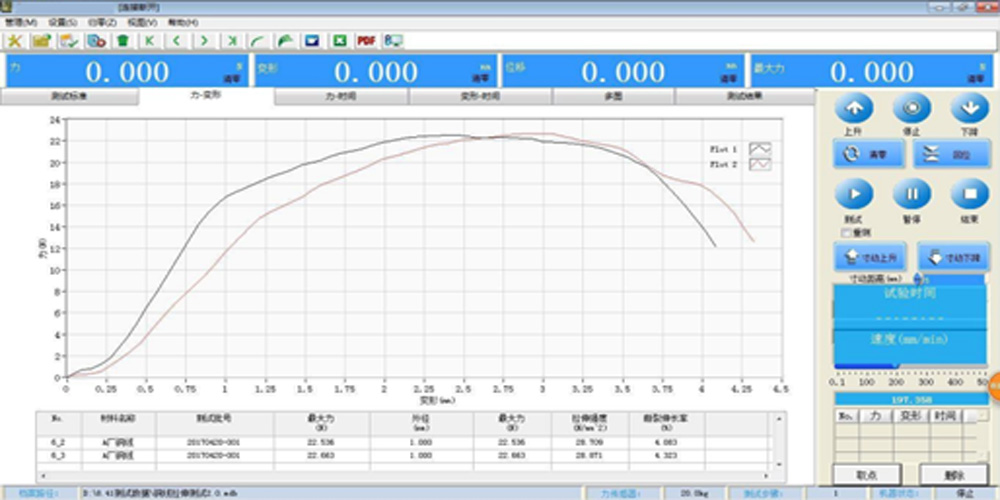
Task: Pause test with round pause button
Action: click(911, 193)
